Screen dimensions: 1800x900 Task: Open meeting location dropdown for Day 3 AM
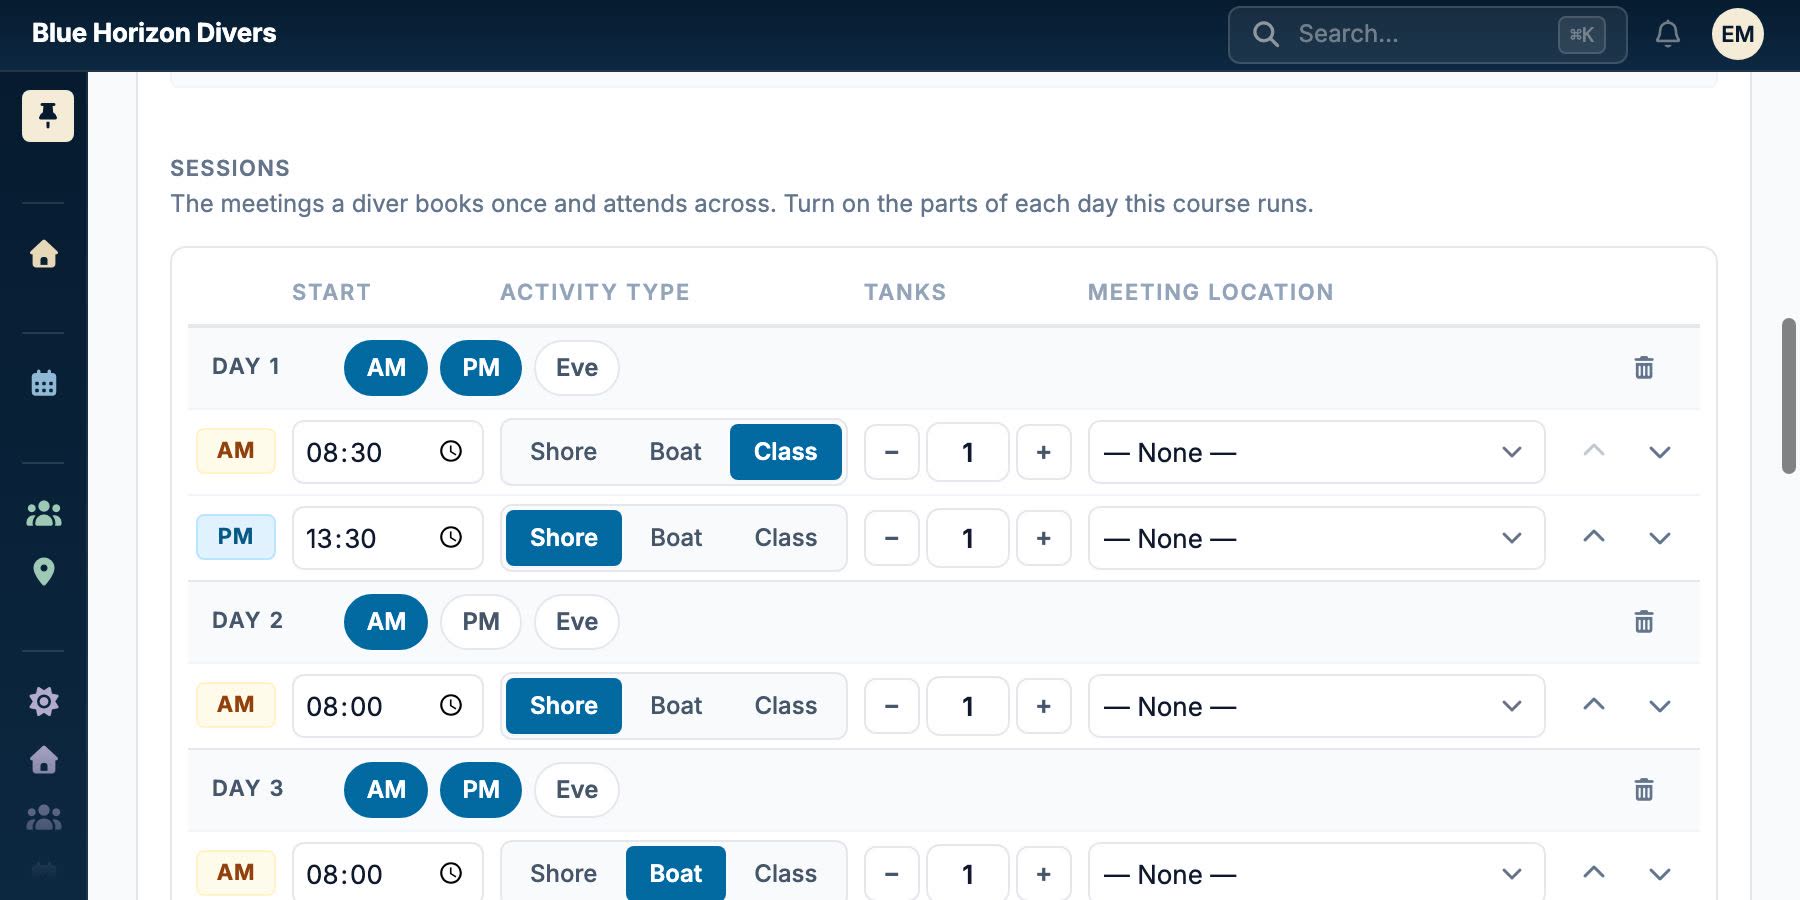[1316, 872]
